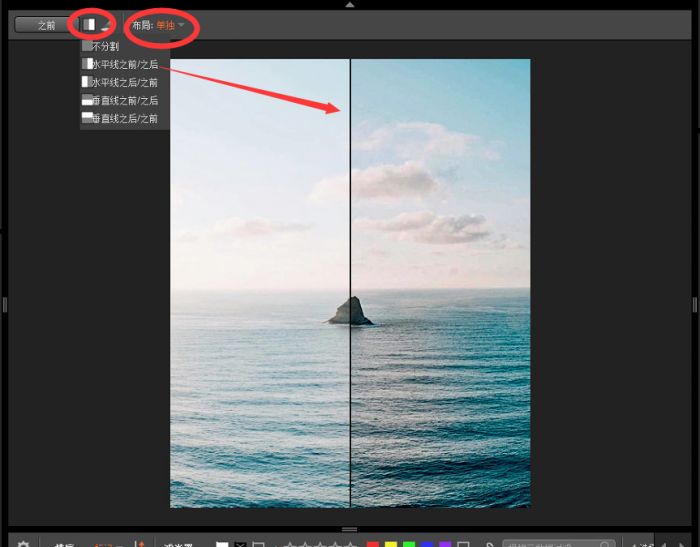Expand the right side panel handle

tap(695, 304)
